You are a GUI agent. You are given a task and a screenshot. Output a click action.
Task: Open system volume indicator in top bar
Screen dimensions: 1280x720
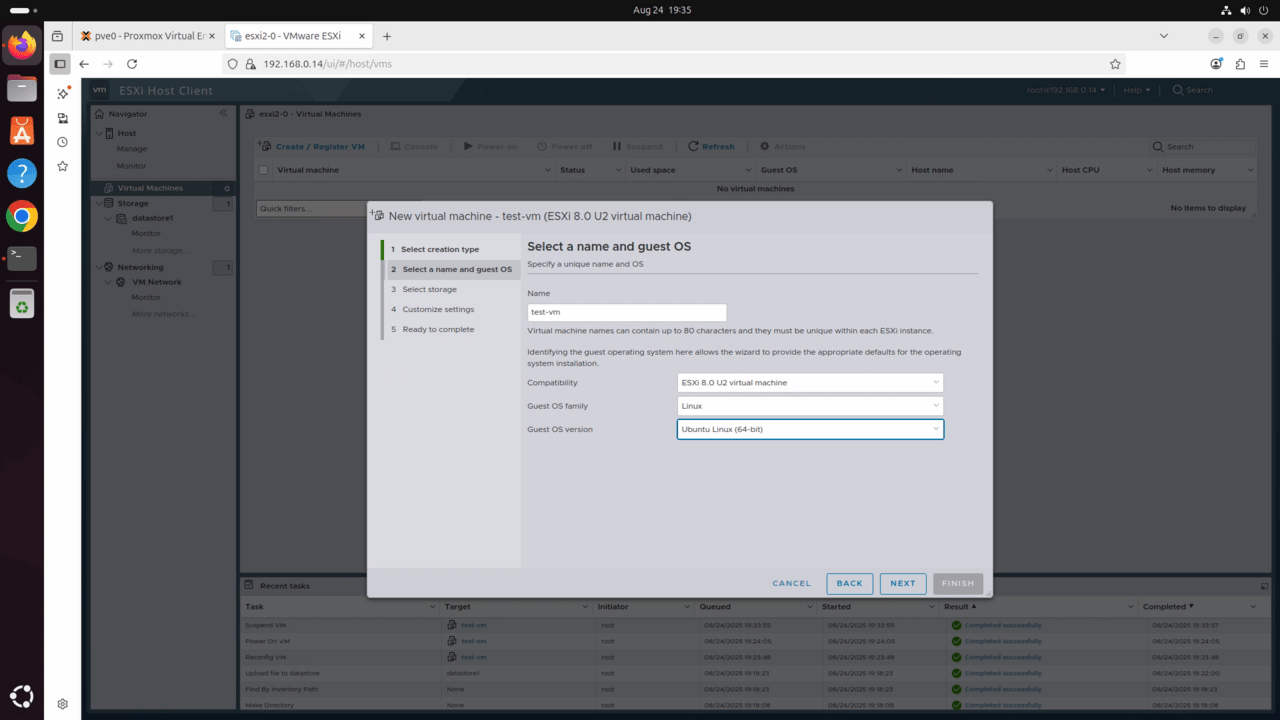[x=1246, y=10]
